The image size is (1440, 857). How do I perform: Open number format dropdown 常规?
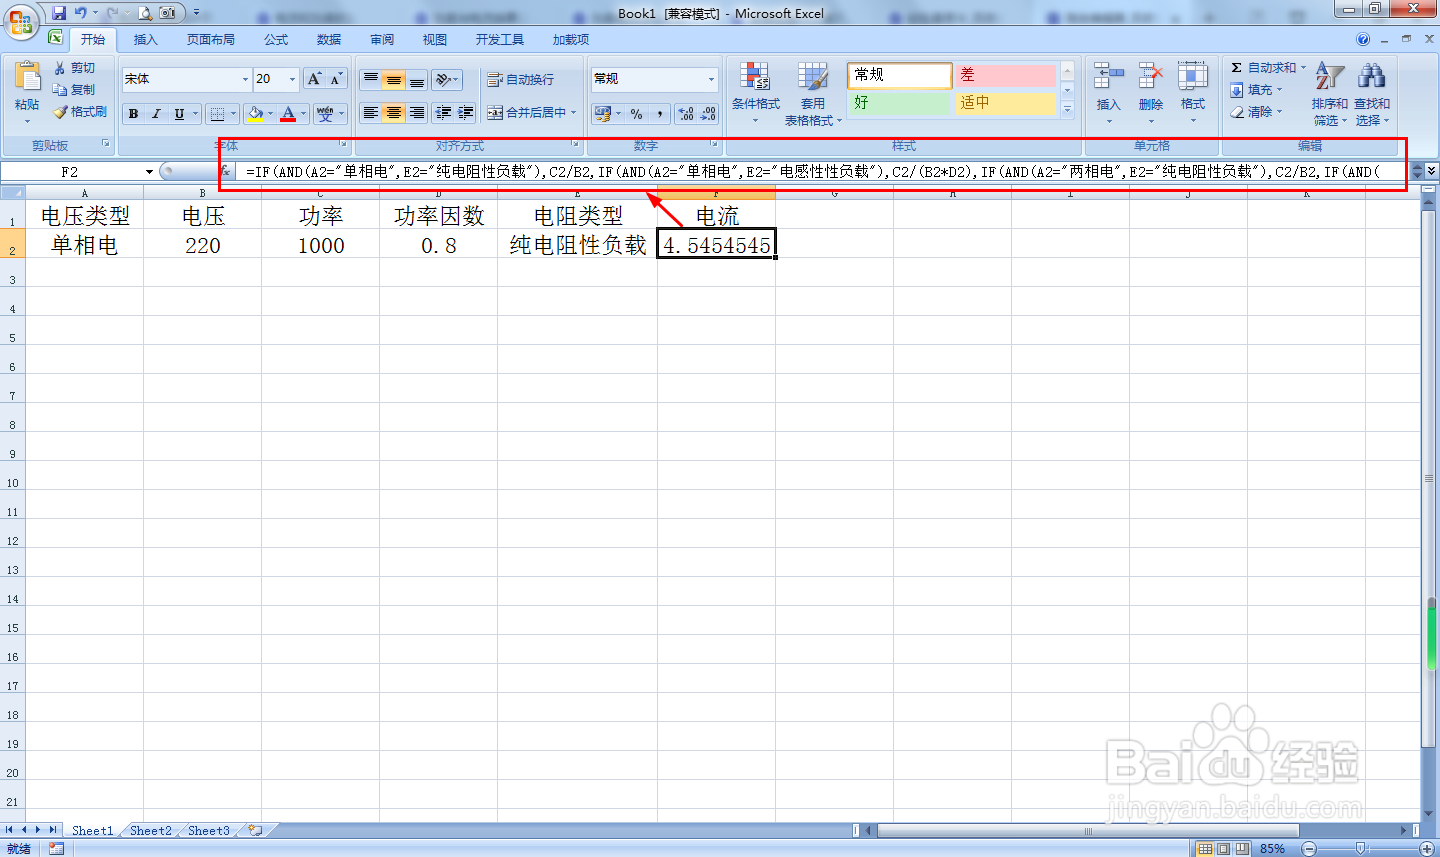[x=711, y=79]
